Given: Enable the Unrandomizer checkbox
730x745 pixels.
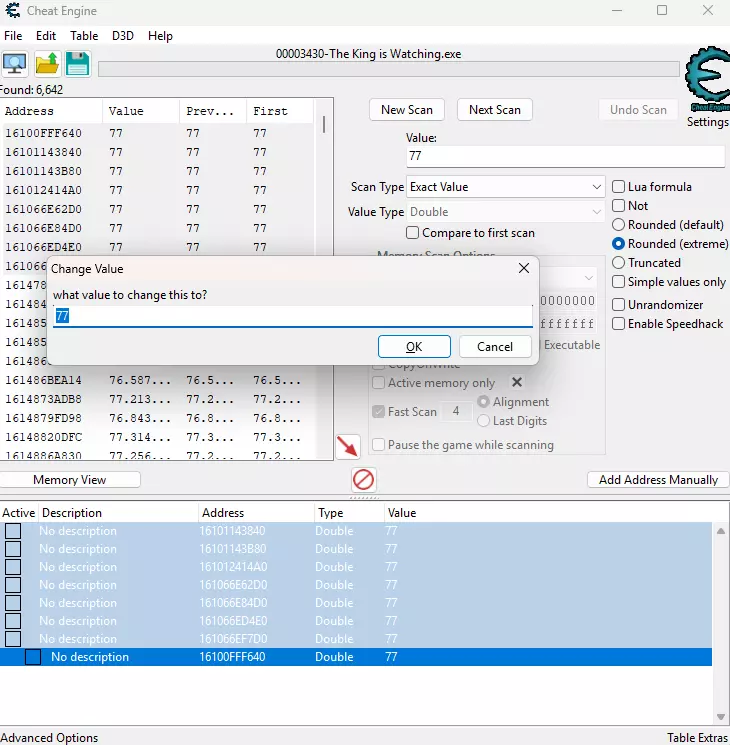Looking at the screenshot, I should [x=618, y=305].
